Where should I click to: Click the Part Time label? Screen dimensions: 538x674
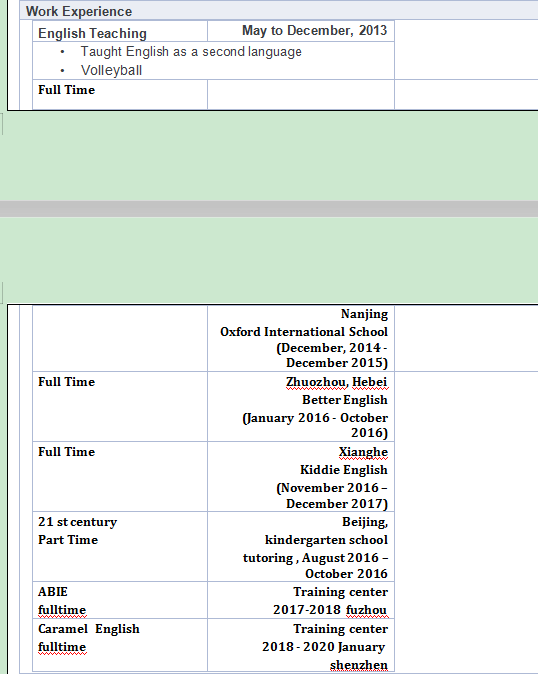(x=68, y=540)
